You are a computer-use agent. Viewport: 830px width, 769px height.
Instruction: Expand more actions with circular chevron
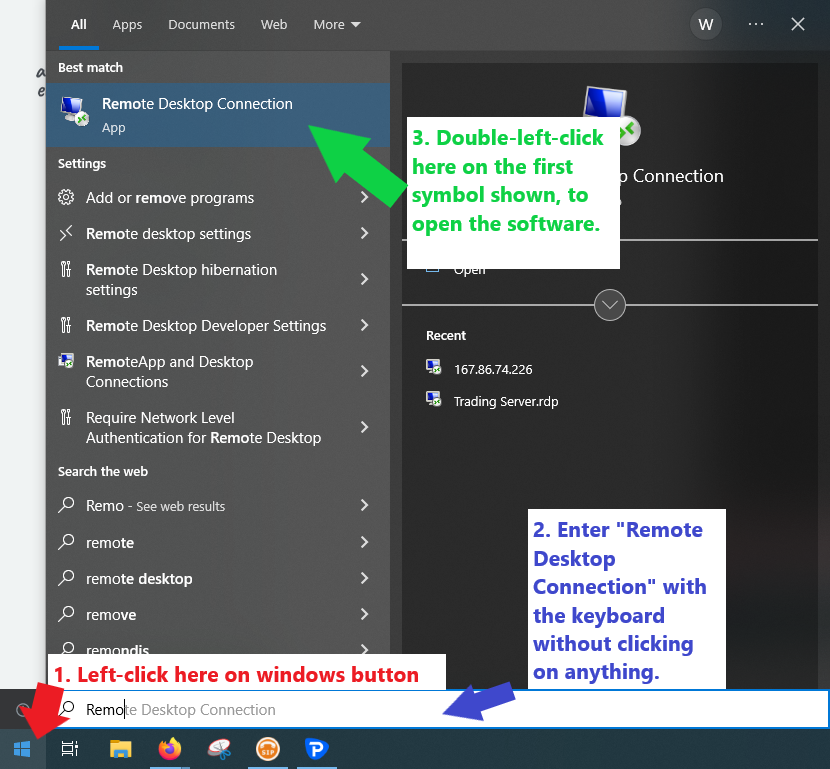pos(610,305)
